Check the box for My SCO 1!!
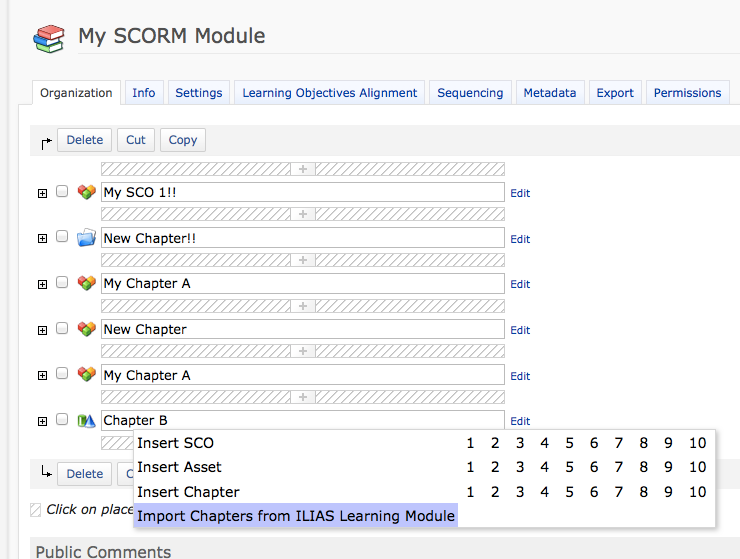Screen dimensions: 740x559 62,191
